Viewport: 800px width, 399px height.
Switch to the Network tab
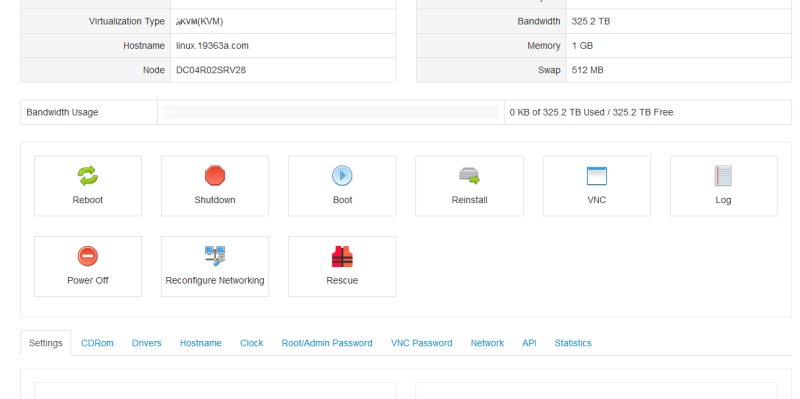(487, 343)
